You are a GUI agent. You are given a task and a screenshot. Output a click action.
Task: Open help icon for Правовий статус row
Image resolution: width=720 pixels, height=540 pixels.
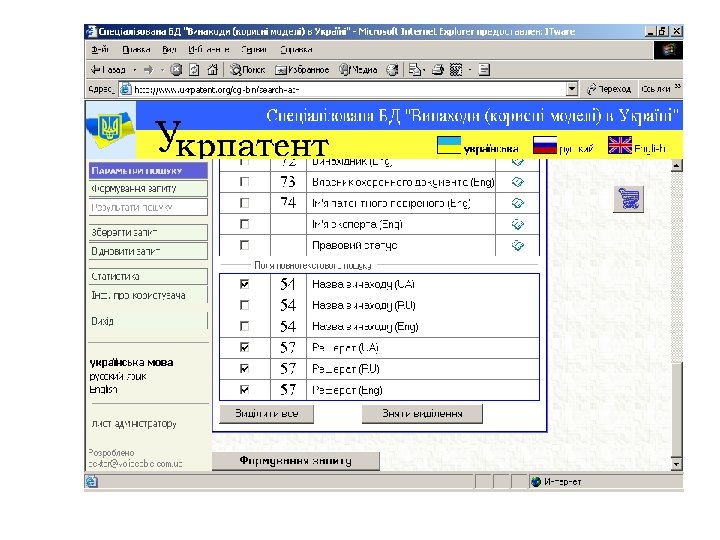pyautogui.click(x=518, y=245)
